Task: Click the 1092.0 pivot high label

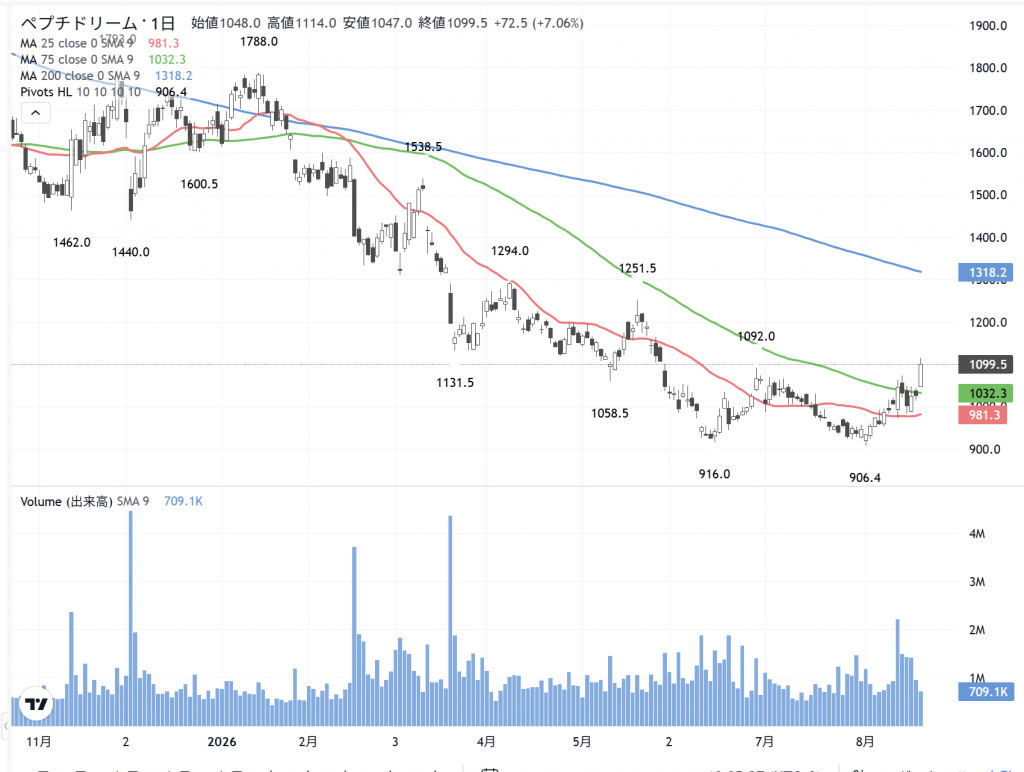Action: [x=756, y=336]
